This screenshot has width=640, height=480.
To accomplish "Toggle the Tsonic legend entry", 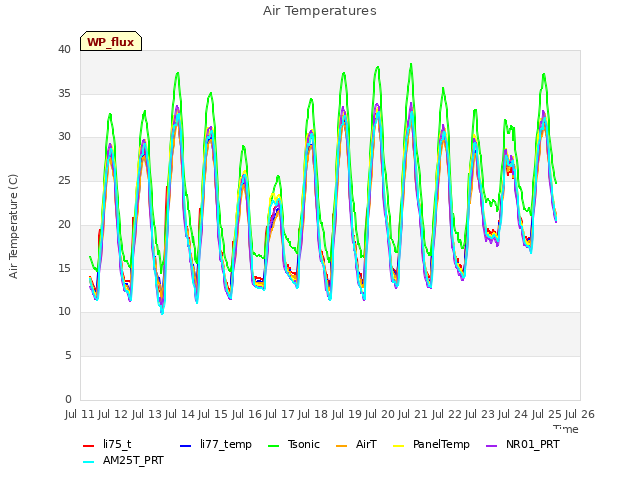I will (294, 444).
